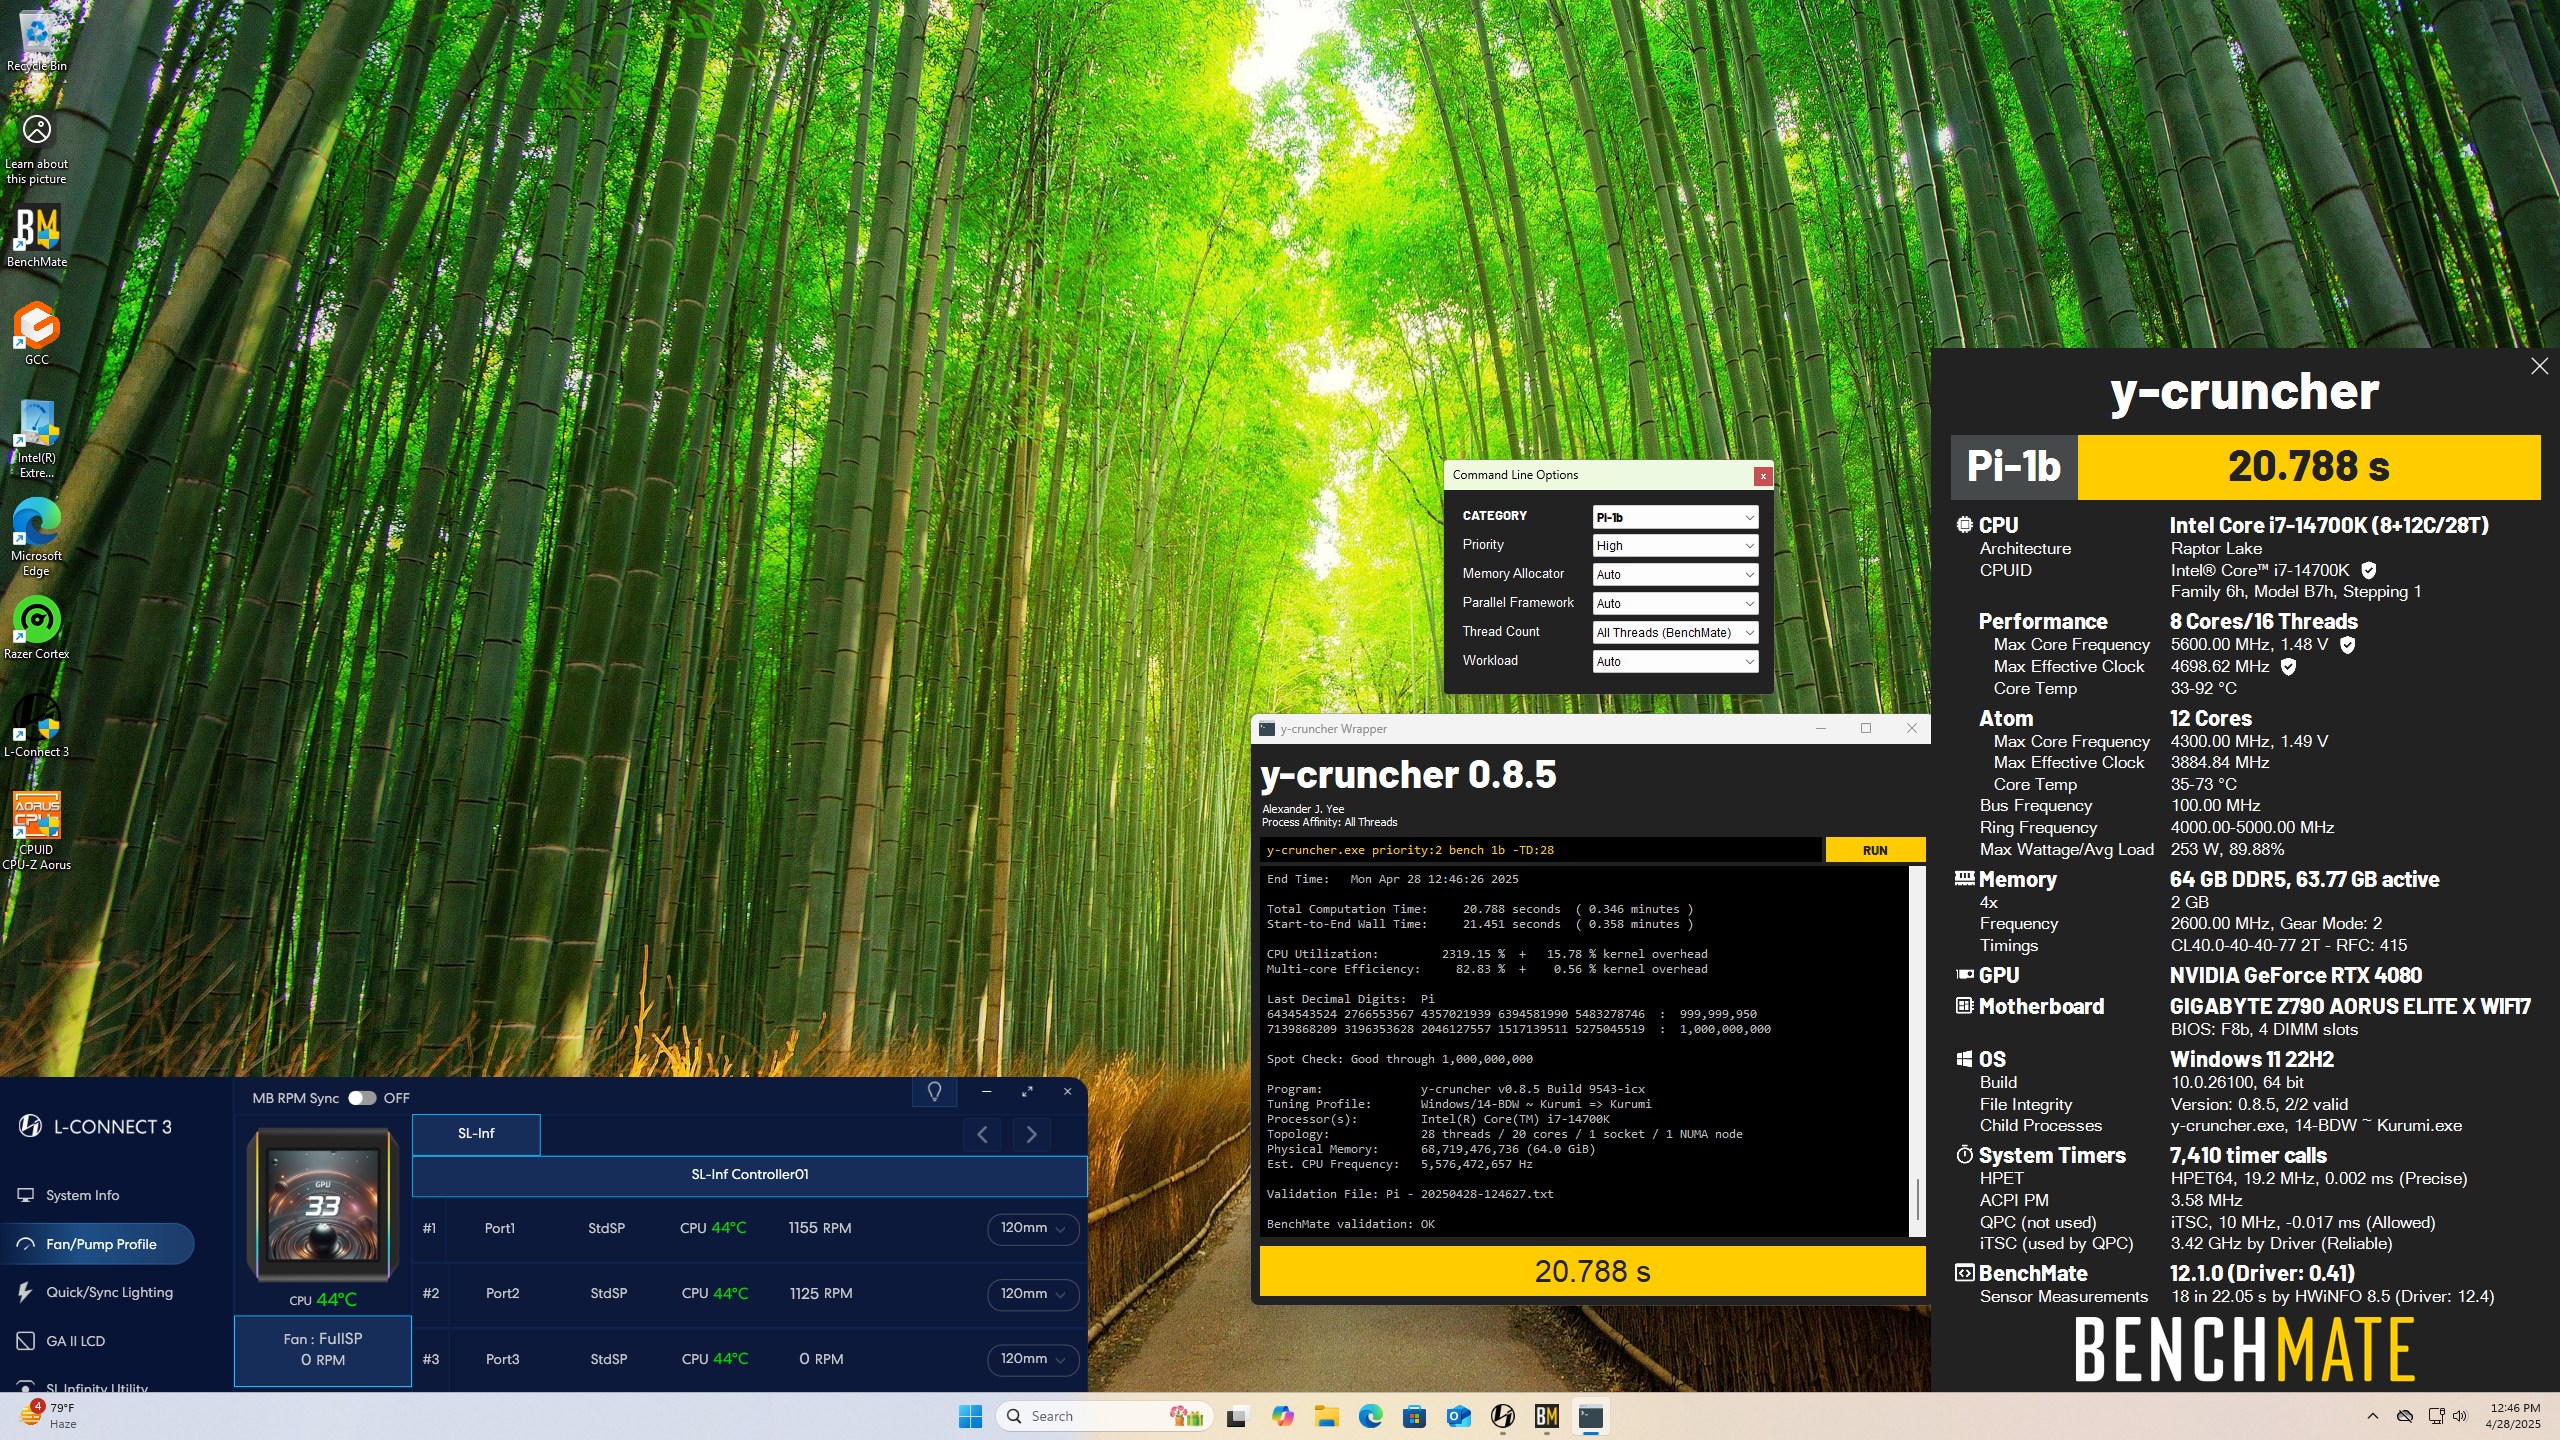Go to the previous controller with the left arrow
Viewport: 2560px width, 1440px height.
(x=983, y=1134)
